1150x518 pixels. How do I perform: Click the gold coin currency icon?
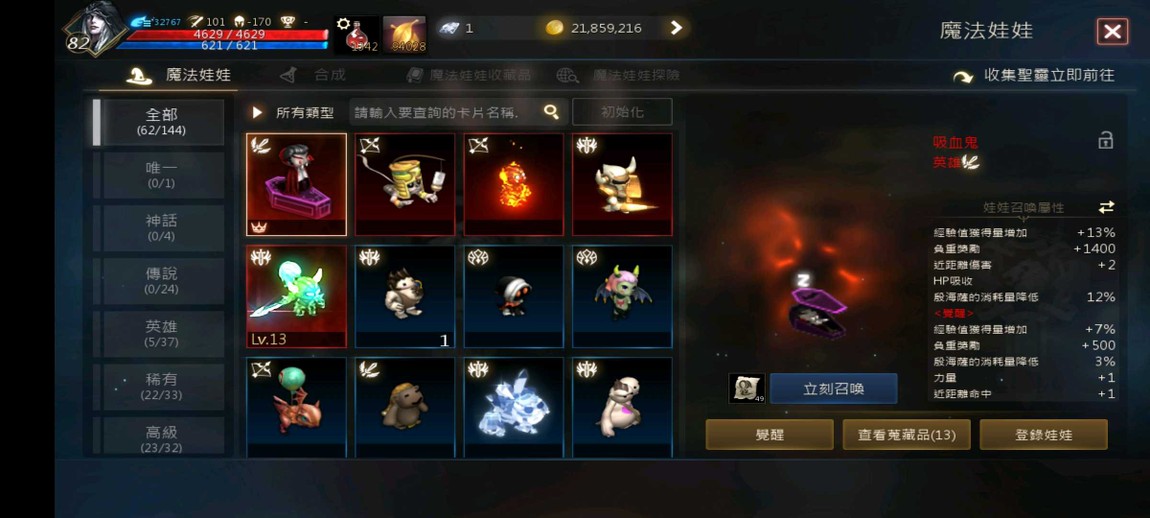coord(555,28)
